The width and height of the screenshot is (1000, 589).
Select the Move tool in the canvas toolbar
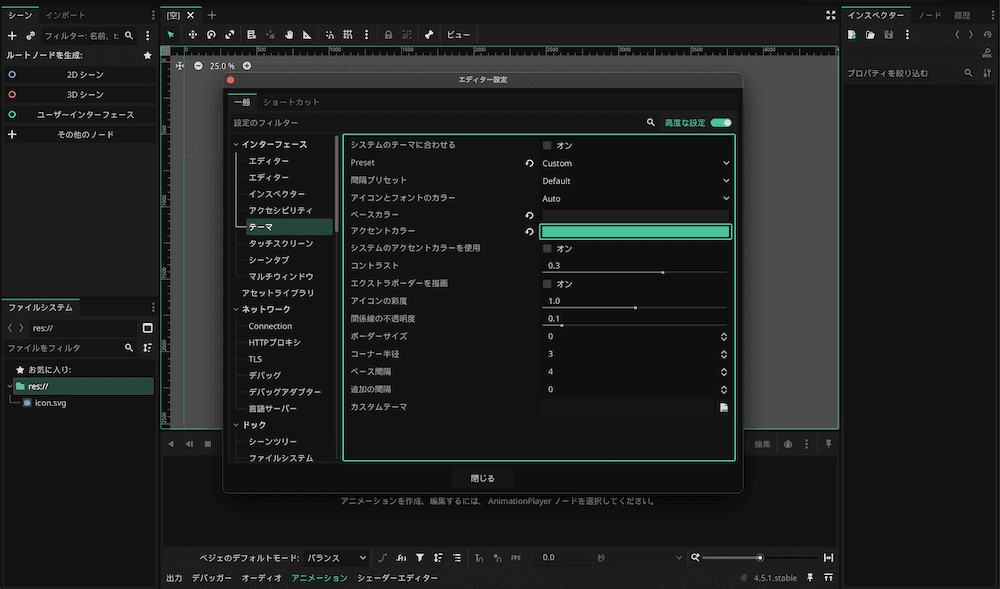[193, 34]
